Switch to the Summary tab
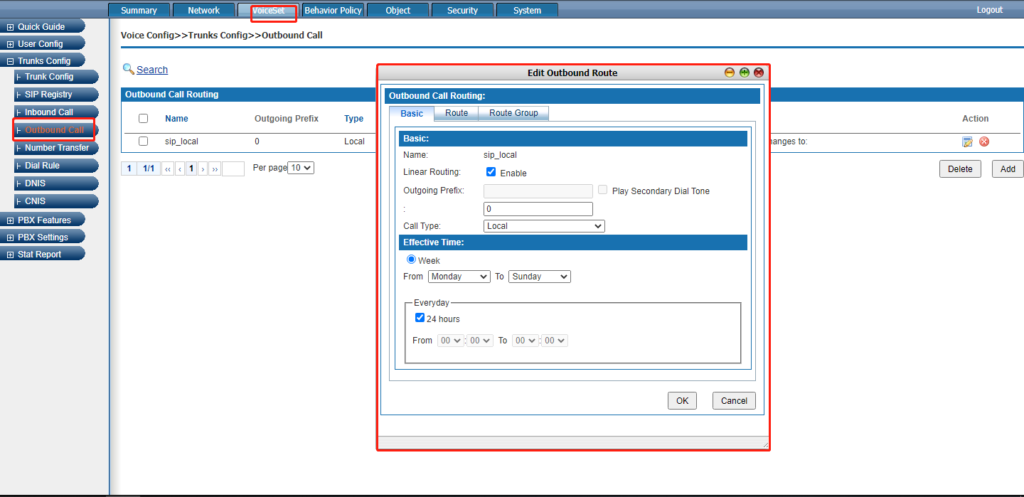The height and width of the screenshot is (497, 1024). 138,10
